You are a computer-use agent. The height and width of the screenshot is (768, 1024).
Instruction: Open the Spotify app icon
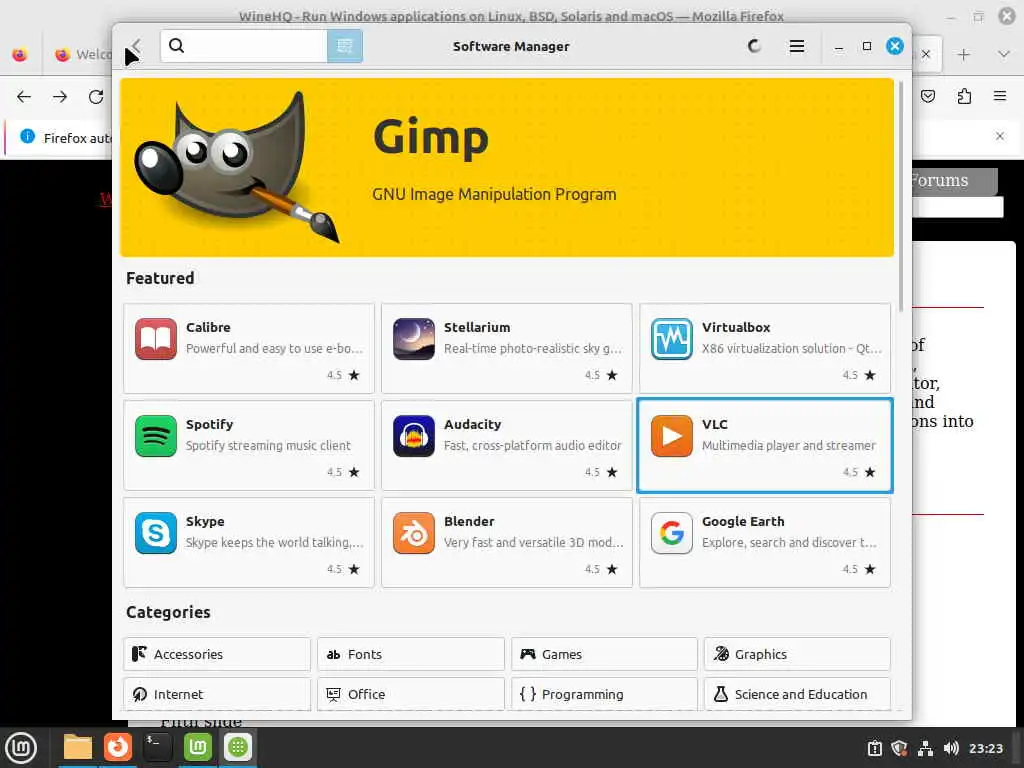(x=155, y=436)
